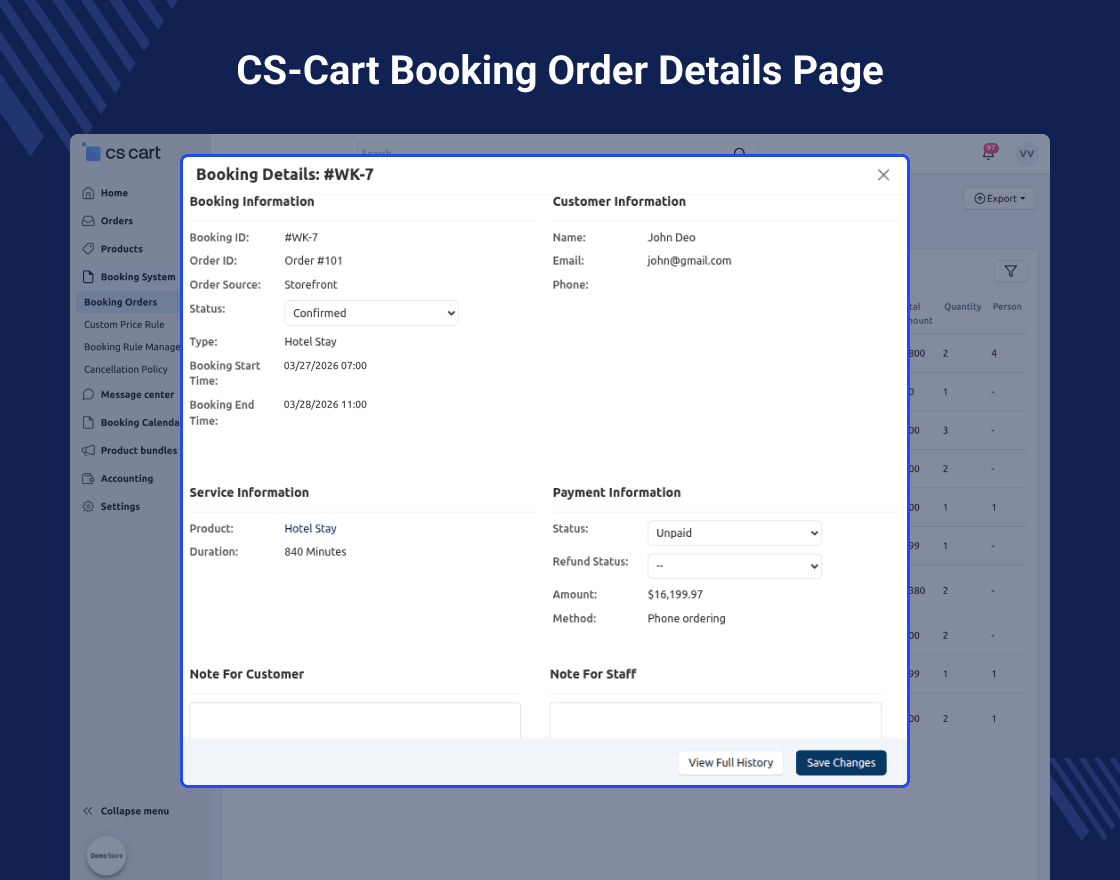The image size is (1120, 880).
Task: Select Booking Orders in sidebar
Action: (x=121, y=302)
